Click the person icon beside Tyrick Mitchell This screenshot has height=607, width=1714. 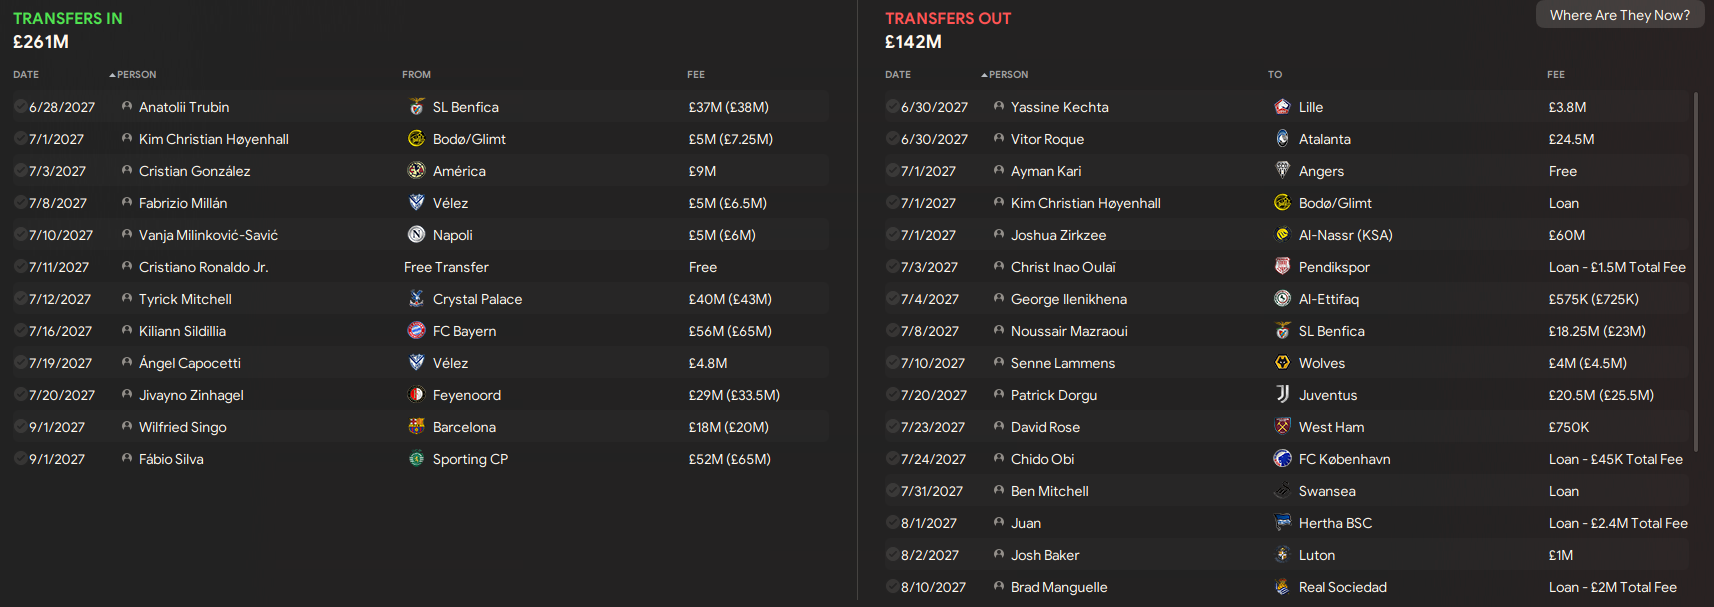pos(127,299)
